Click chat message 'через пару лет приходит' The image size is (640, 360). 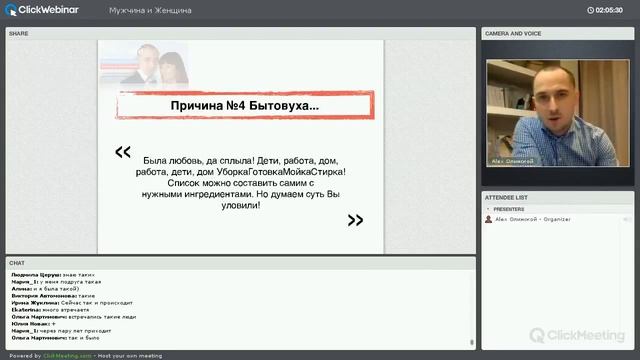[75, 331]
